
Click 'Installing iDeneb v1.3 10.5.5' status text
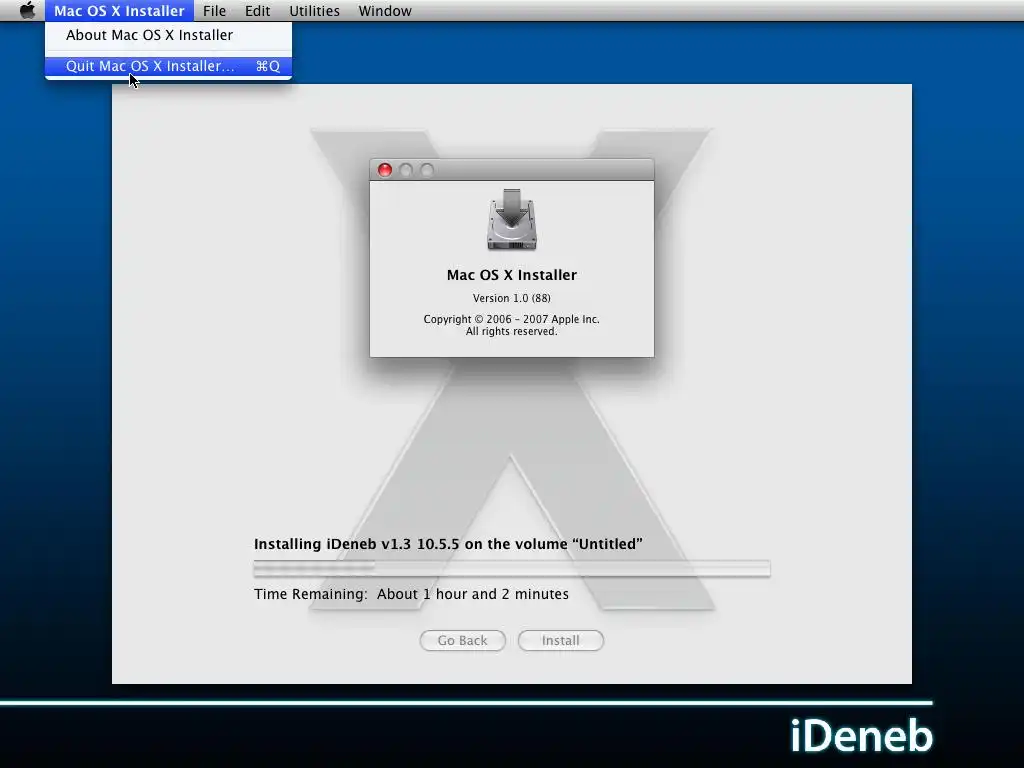tap(448, 544)
